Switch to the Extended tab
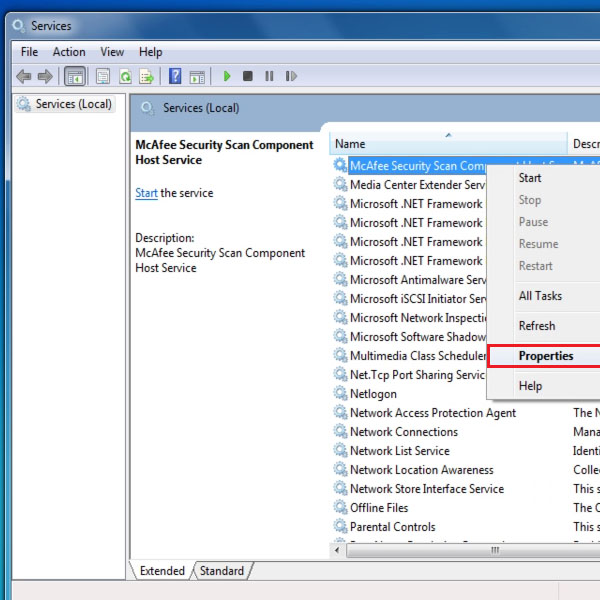Image resolution: width=600 pixels, height=600 pixels. (162, 571)
